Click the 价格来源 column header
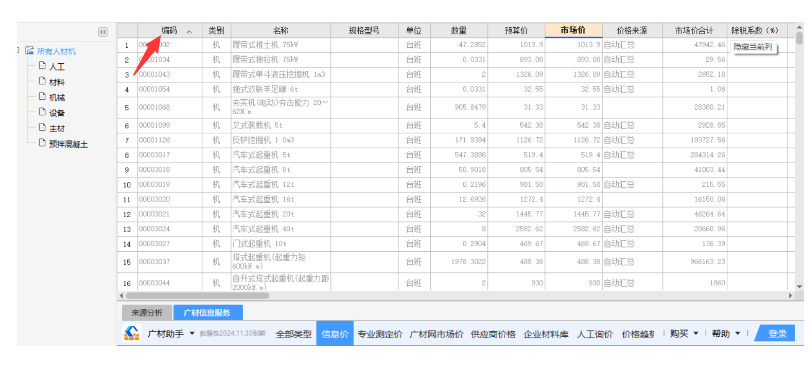Image resolution: width=812 pixels, height=365 pixels. [632, 31]
